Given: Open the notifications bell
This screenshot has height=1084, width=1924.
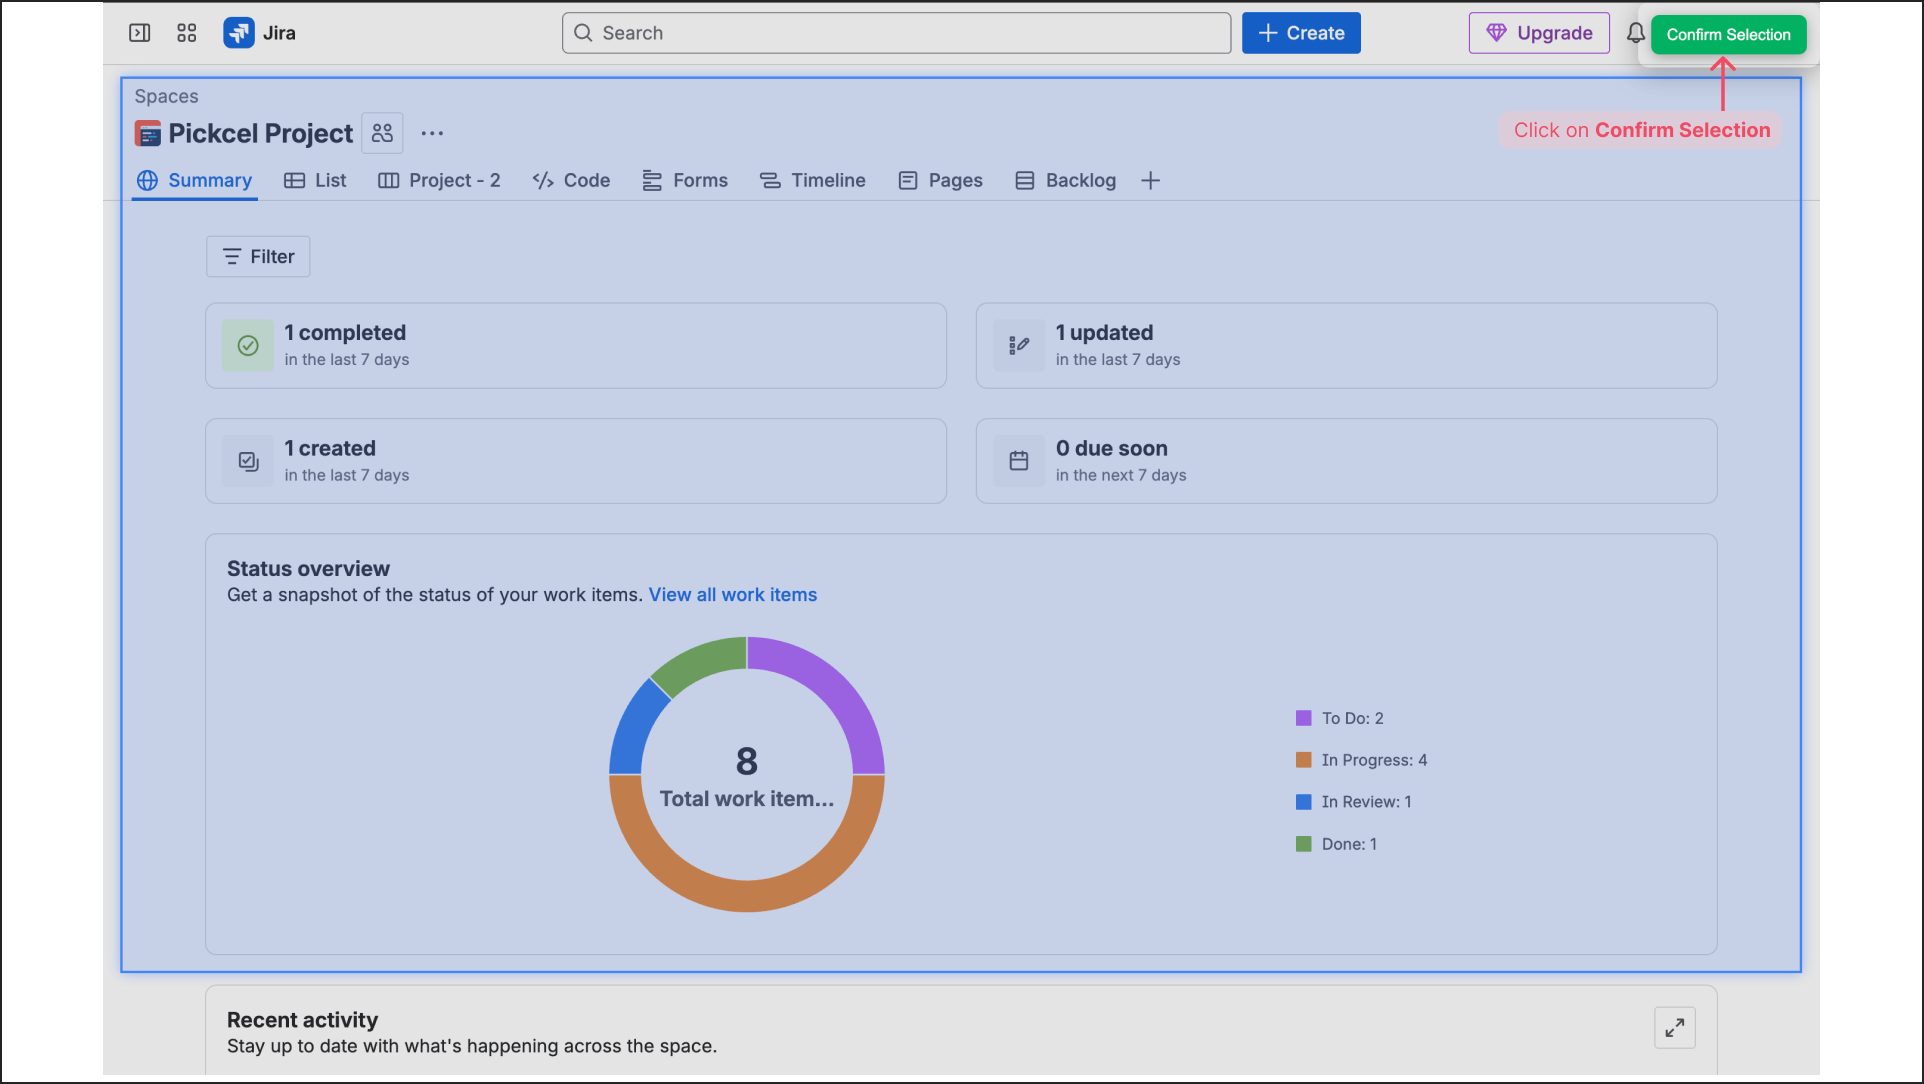Looking at the screenshot, I should (x=1635, y=33).
